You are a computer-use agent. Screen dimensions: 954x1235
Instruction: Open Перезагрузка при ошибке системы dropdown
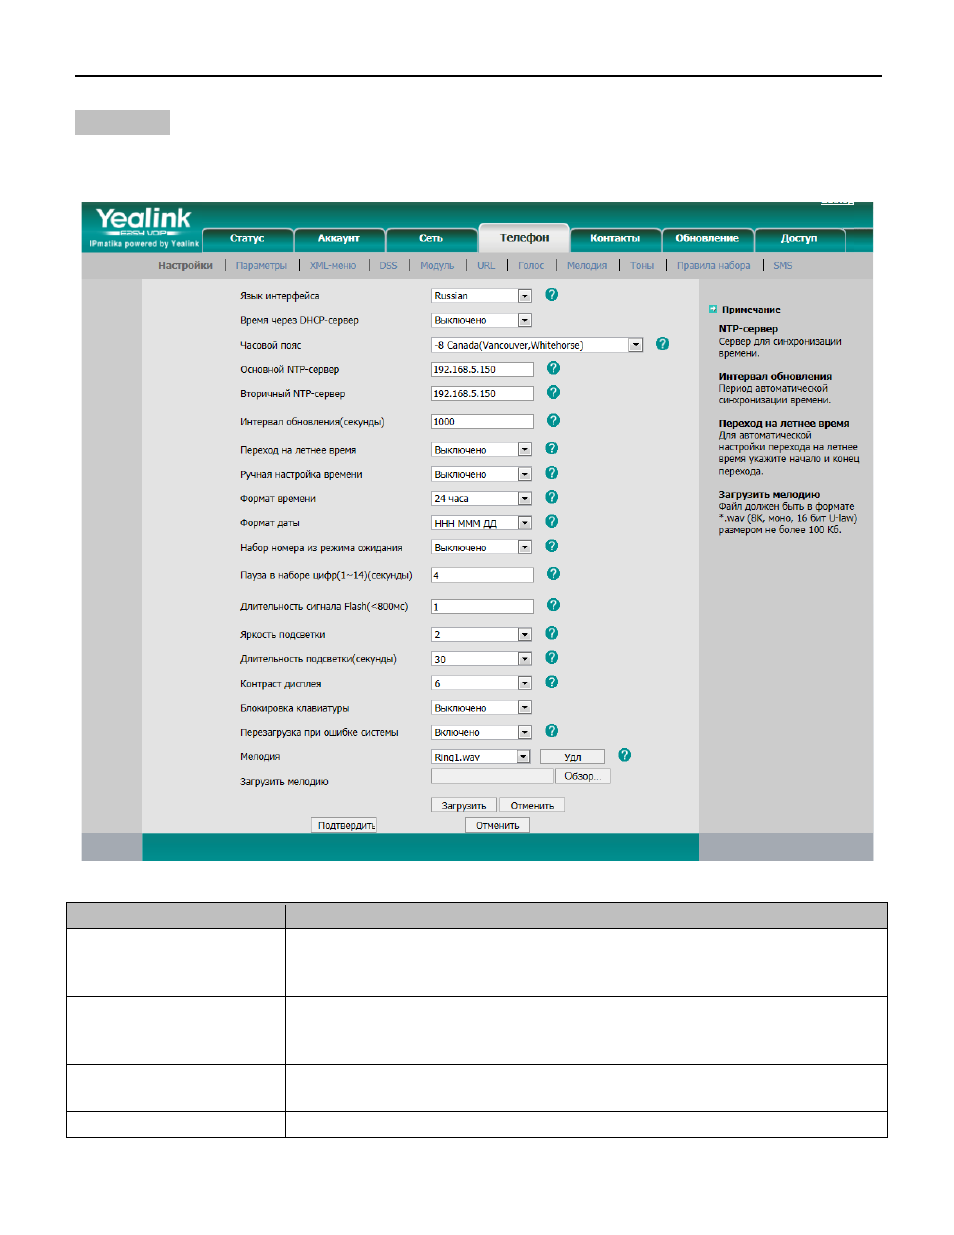481,732
